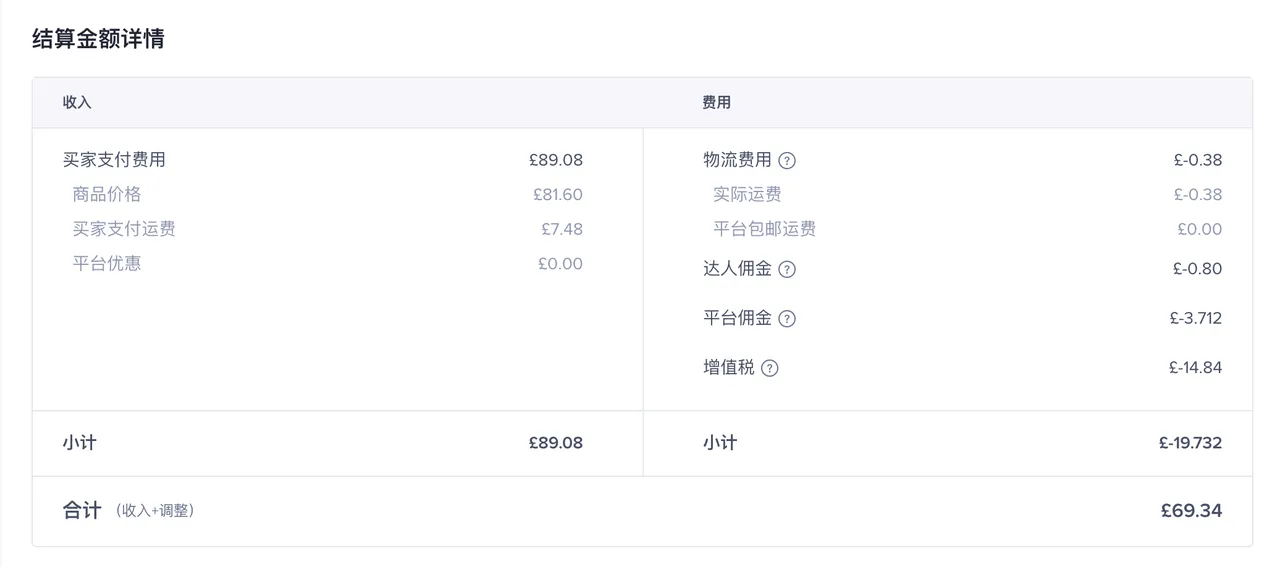Click the help icon beside 平台佣金
The height and width of the screenshot is (567, 1280).
[x=787, y=319]
